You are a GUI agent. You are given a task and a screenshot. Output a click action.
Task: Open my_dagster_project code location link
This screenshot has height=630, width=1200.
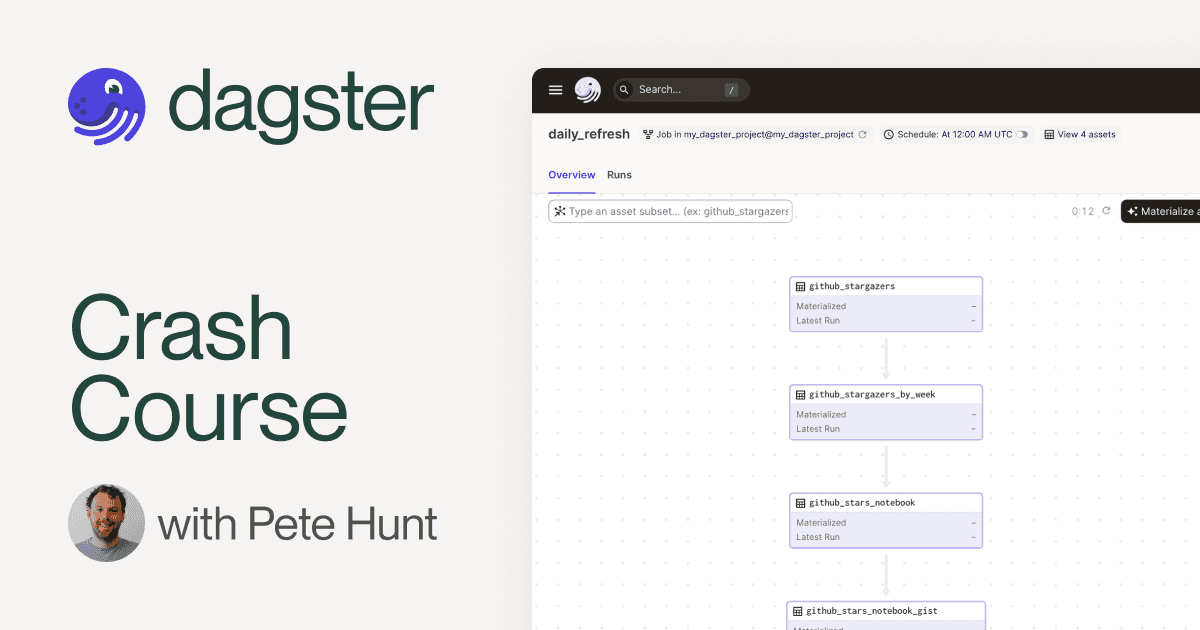tap(769, 134)
